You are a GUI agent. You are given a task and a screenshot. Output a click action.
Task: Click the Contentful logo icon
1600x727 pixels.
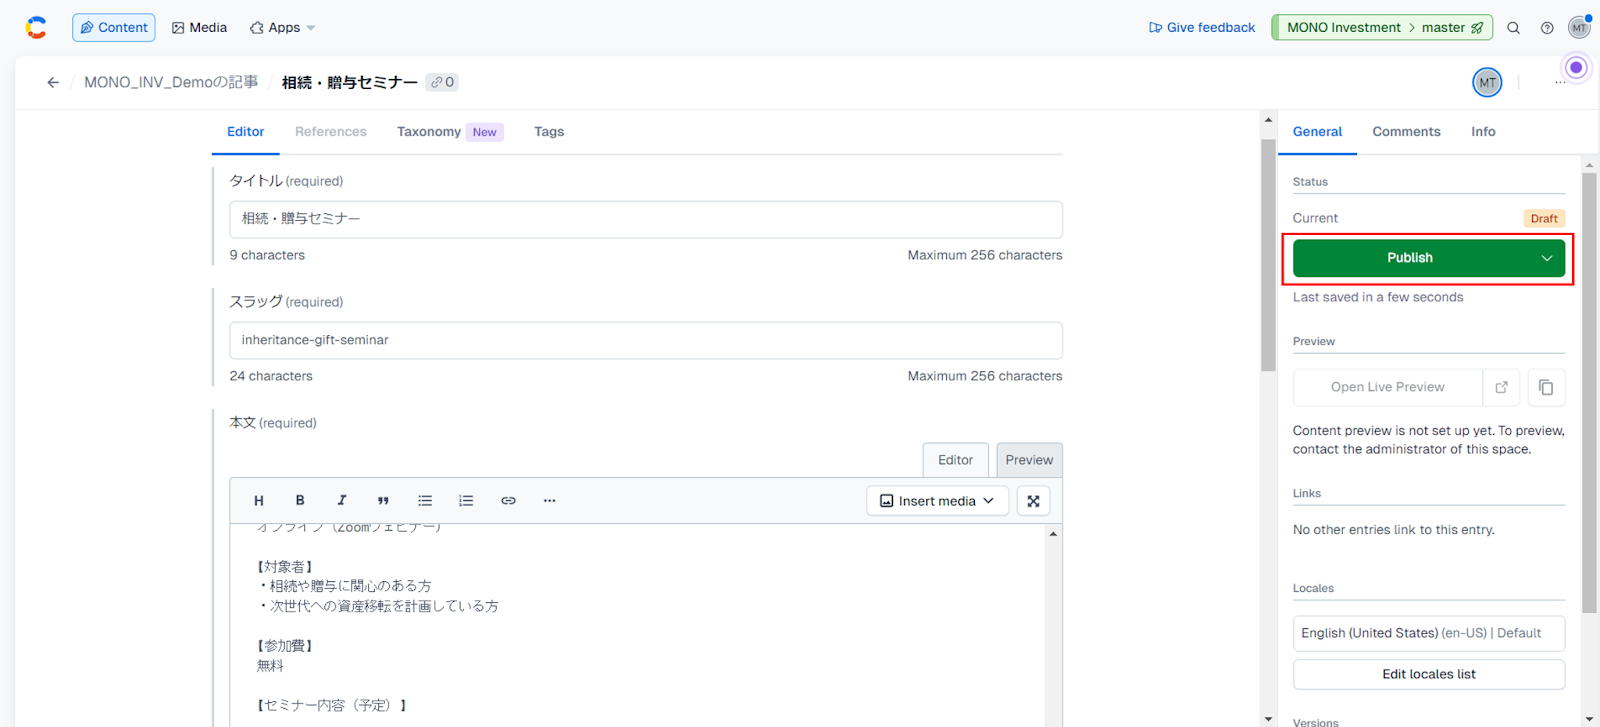(x=36, y=28)
